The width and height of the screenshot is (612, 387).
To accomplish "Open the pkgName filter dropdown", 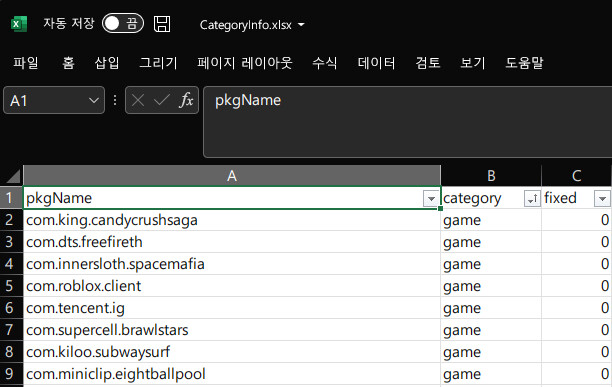I will point(431,199).
